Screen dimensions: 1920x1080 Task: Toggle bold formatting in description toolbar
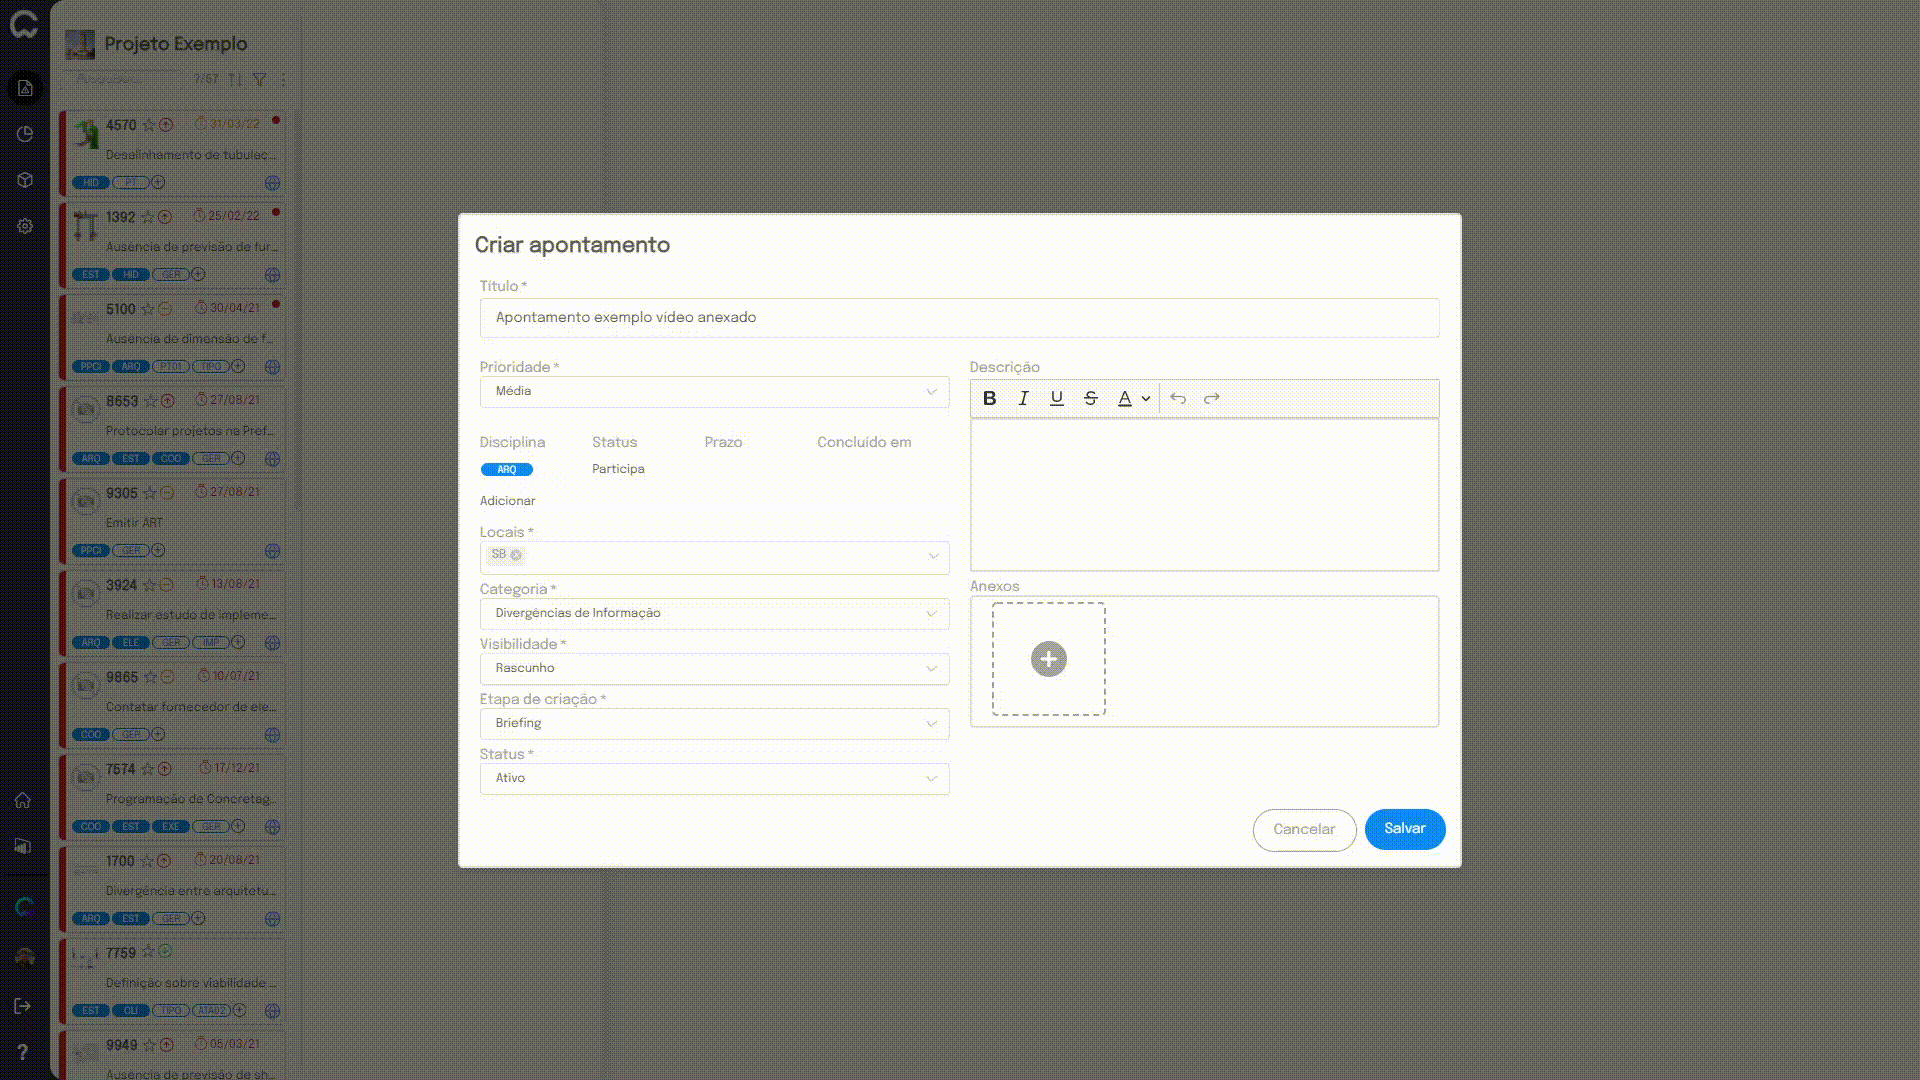point(989,398)
